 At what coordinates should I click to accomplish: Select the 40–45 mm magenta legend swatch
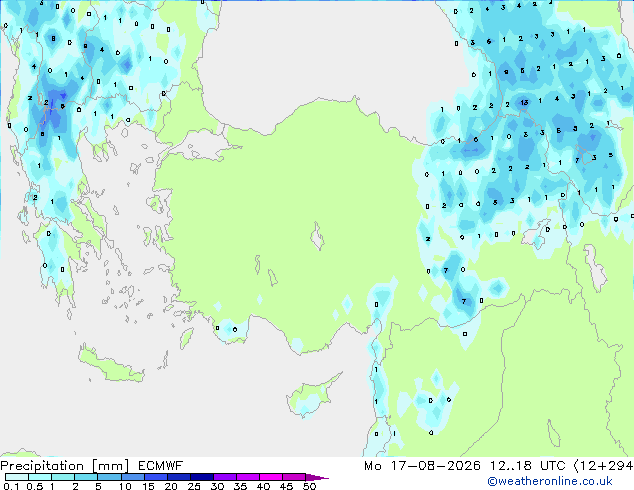(x=271, y=477)
